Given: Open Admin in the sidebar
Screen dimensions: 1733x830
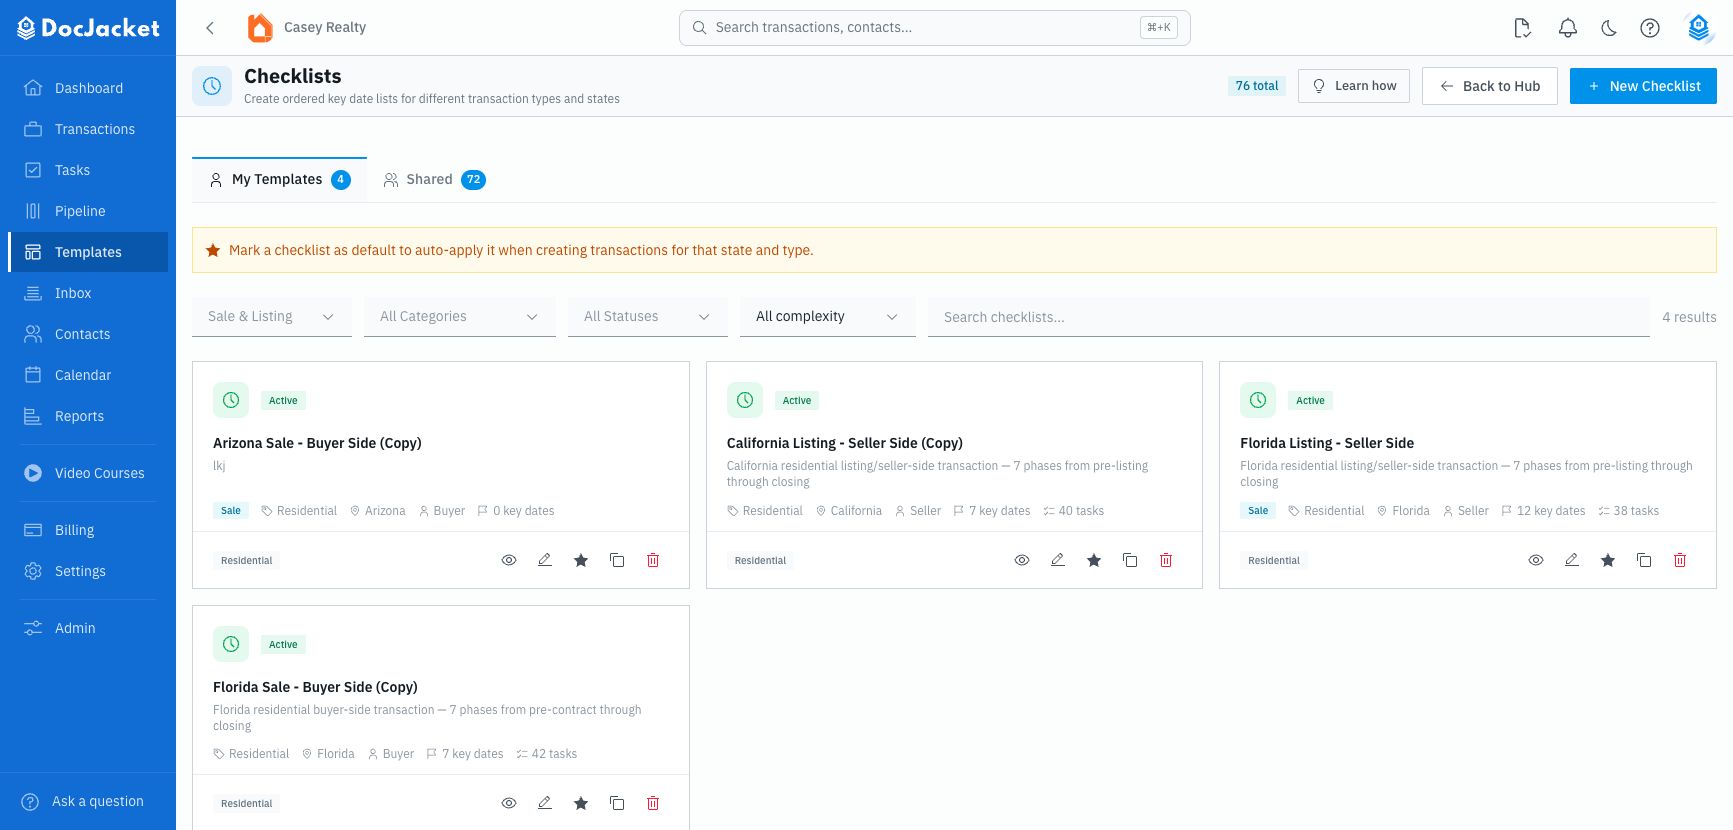Looking at the screenshot, I should [88, 628].
